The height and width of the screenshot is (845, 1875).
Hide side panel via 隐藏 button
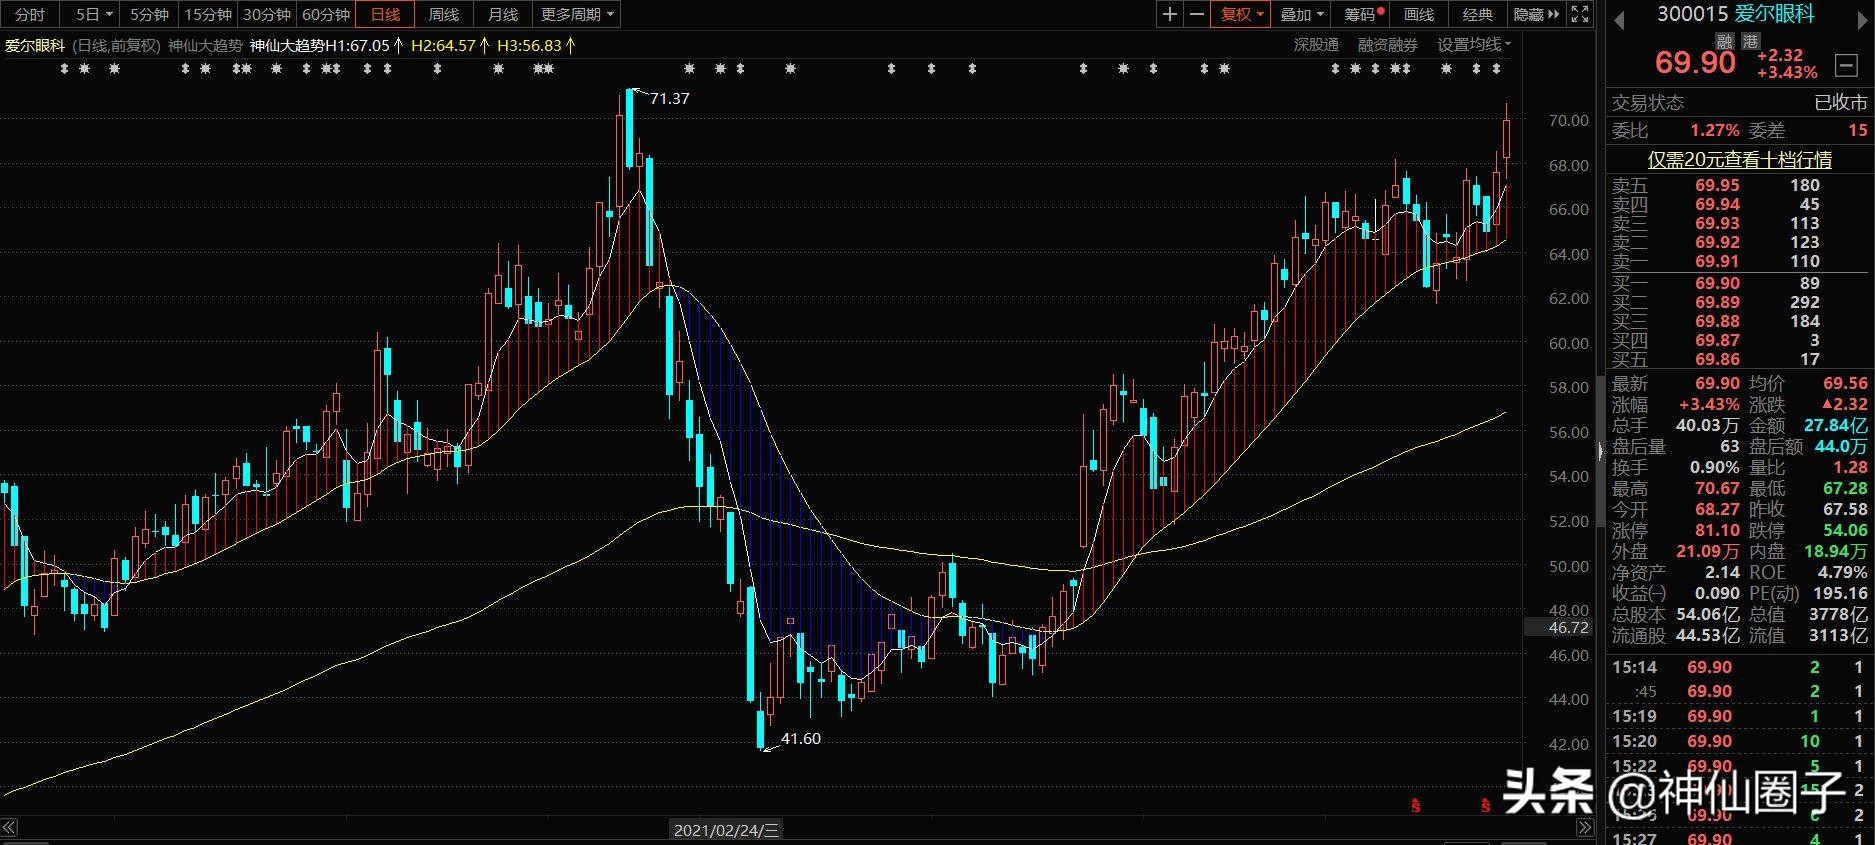coord(1536,14)
